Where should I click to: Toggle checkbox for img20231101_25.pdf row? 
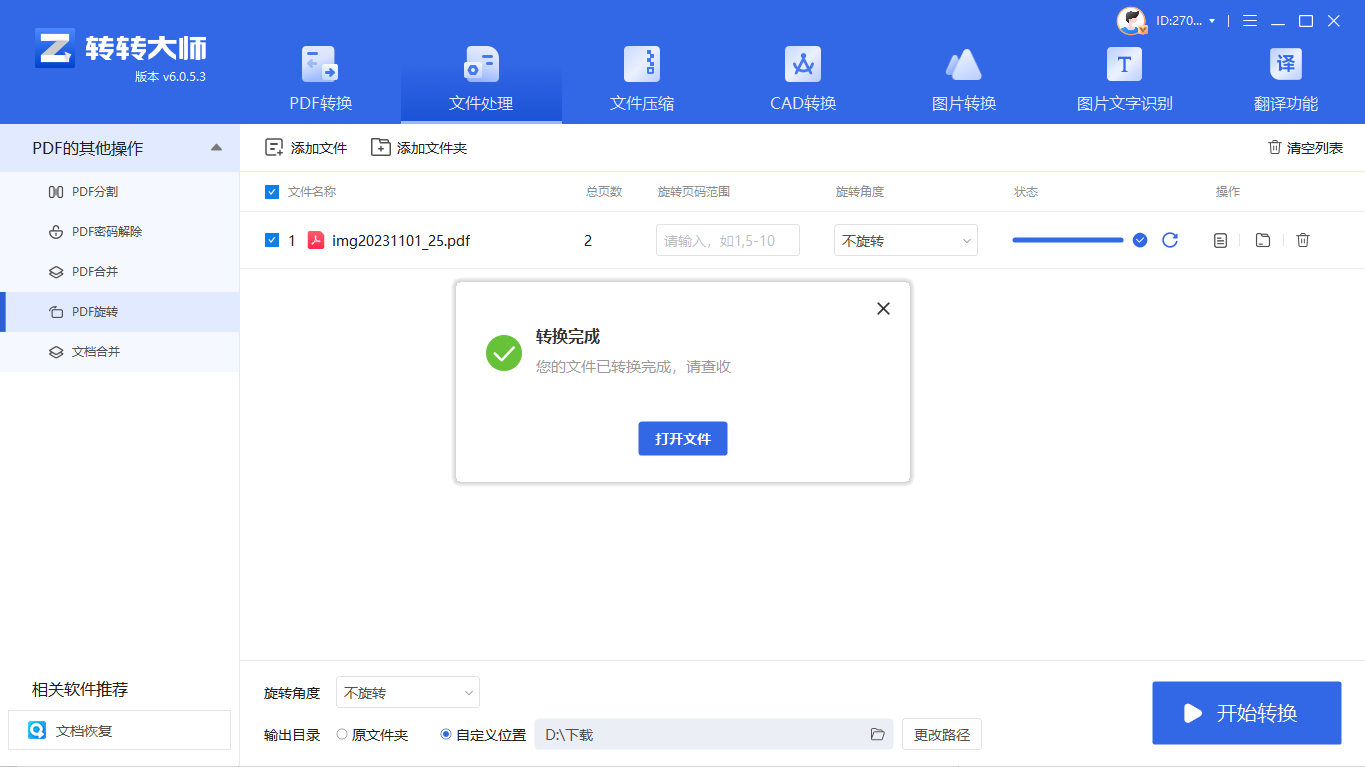pyautogui.click(x=272, y=240)
